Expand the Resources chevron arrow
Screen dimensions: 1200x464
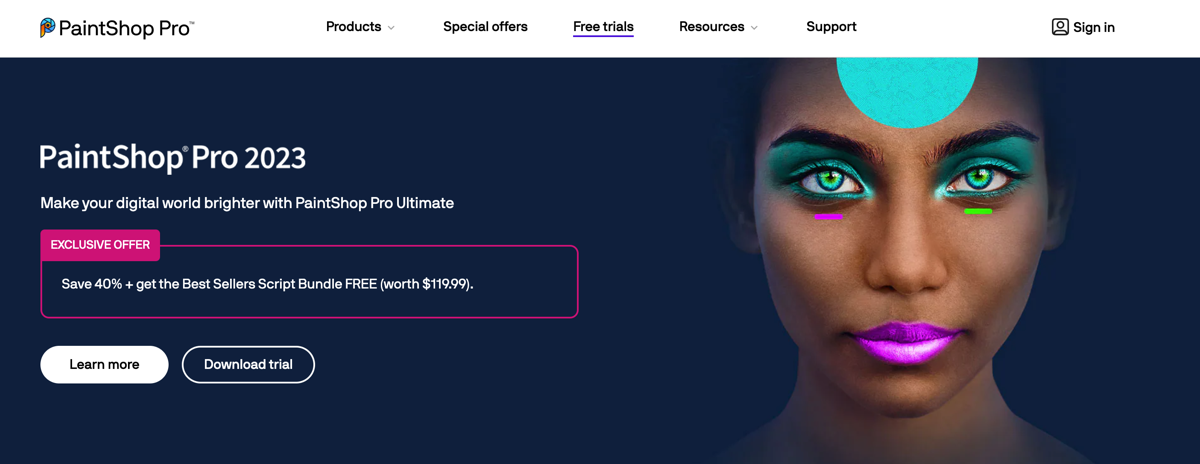(754, 28)
